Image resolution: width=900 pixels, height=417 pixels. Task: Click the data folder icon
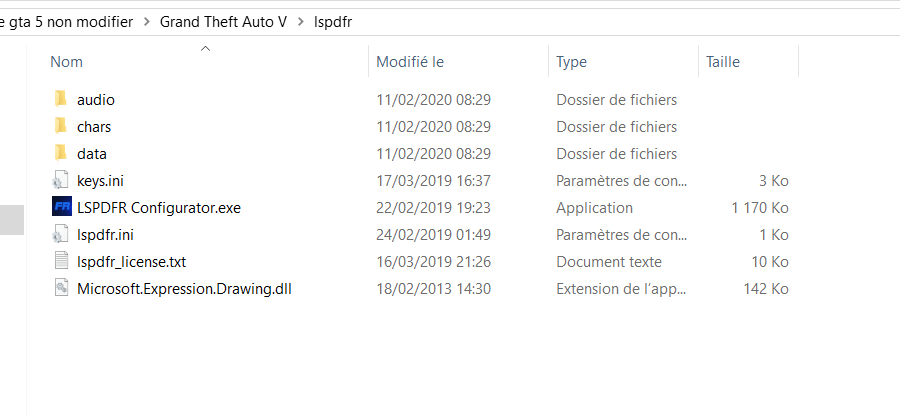click(x=61, y=153)
